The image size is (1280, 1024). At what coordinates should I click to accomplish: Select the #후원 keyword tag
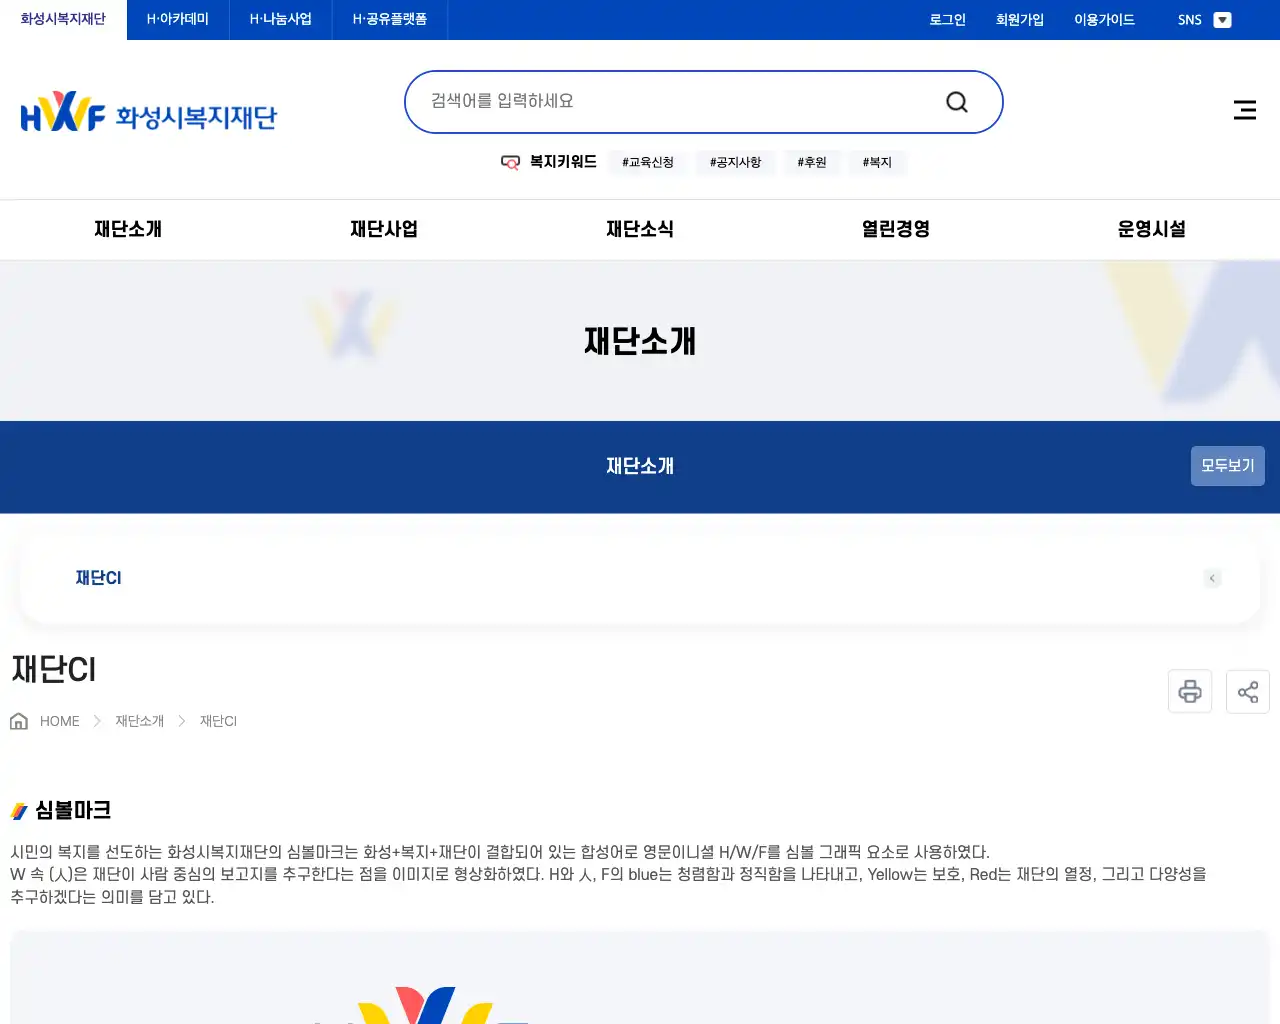coord(812,162)
